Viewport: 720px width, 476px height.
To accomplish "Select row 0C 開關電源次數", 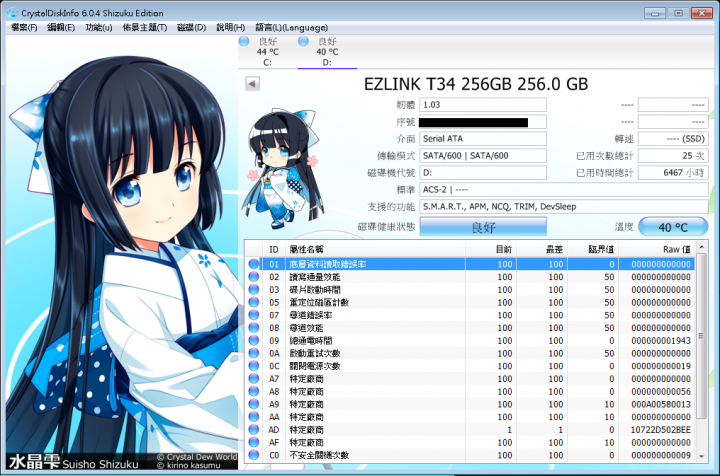I will coord(470,366).
